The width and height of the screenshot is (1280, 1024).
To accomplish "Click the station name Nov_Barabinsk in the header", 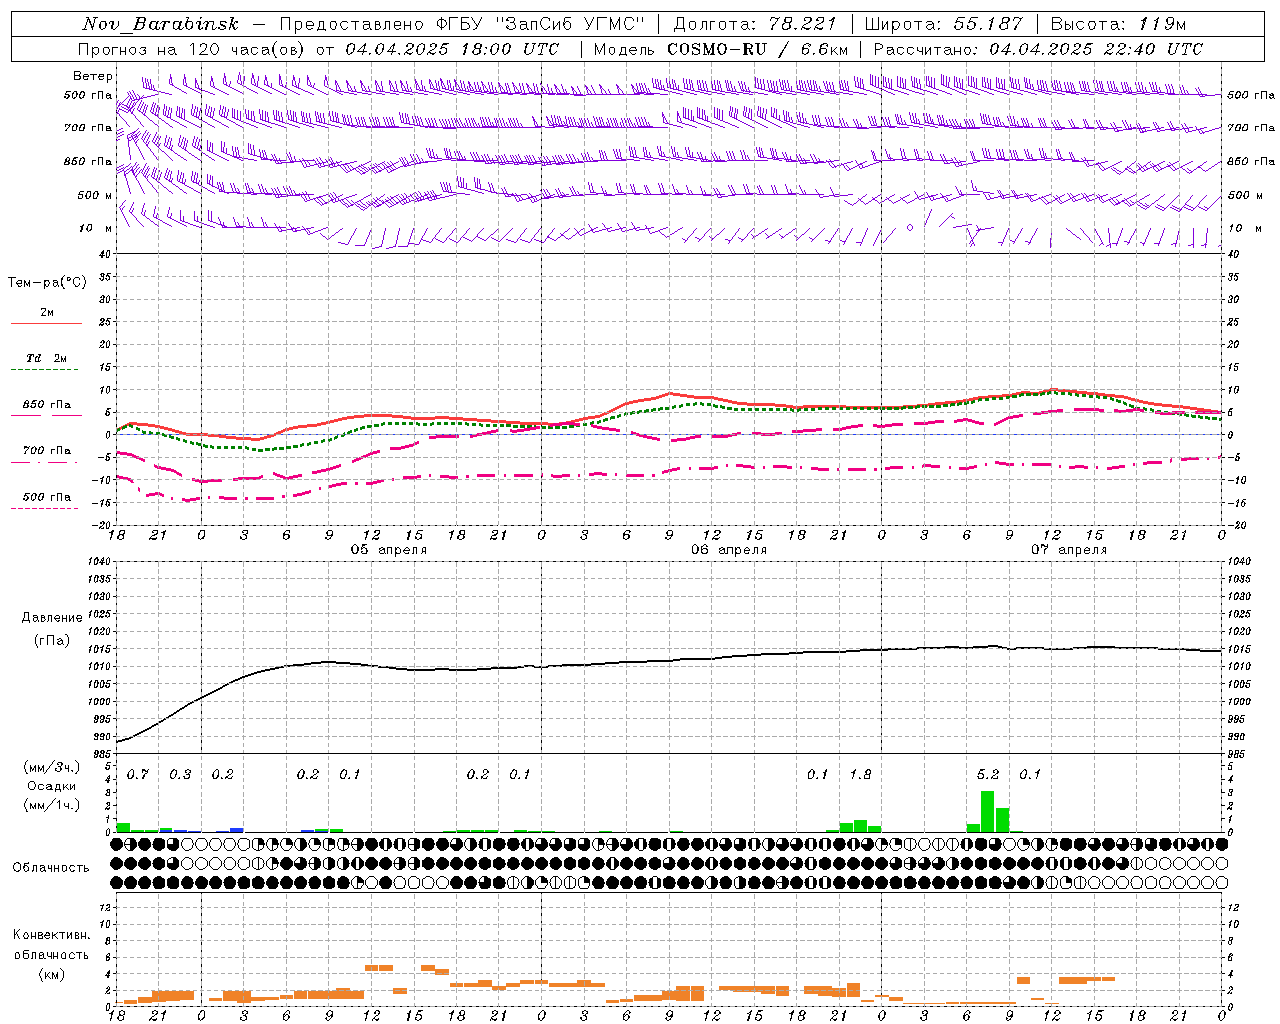I will pos(160,24).
